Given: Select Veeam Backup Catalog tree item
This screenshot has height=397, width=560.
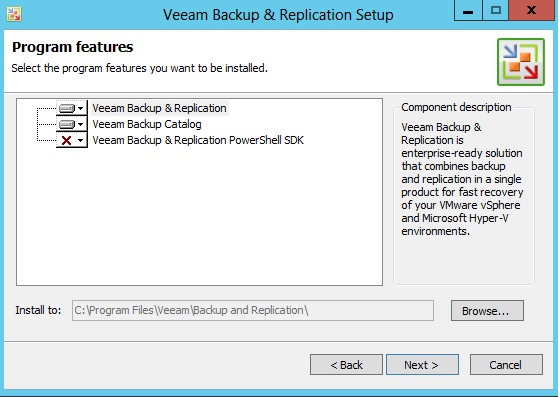Looking at the screenshot, I should pos(147,124).
